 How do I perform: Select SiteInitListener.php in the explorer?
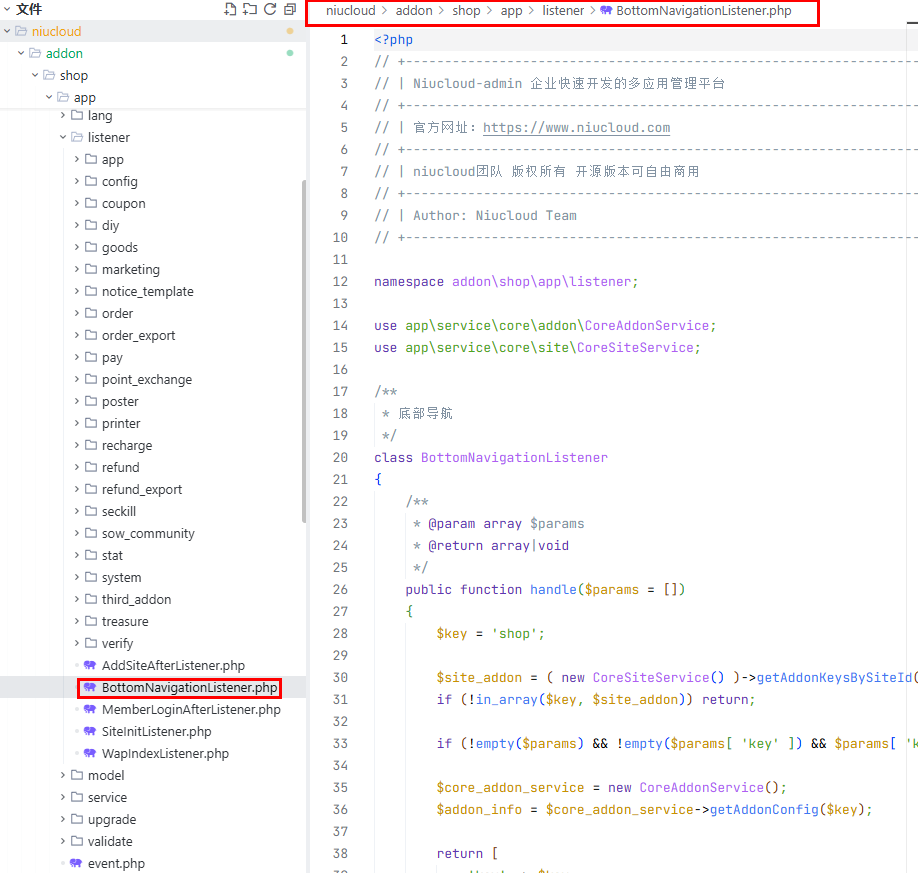coord(156,731)
